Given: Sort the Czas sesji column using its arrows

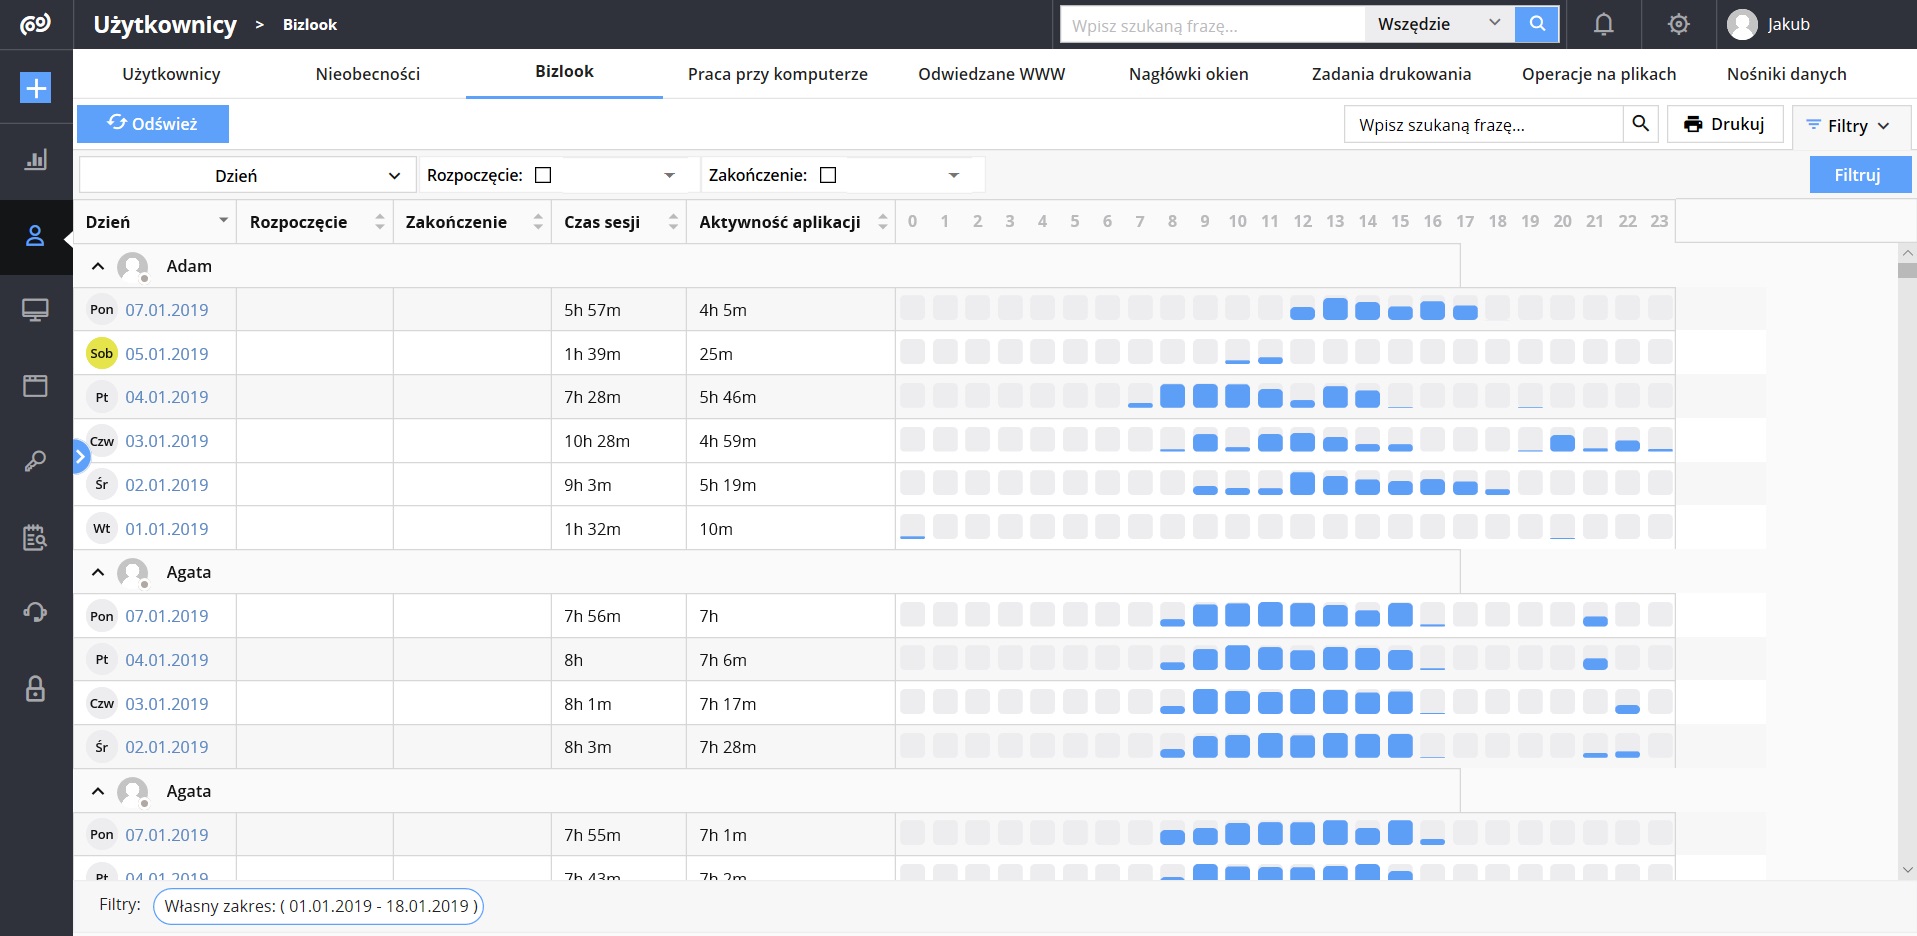Looking at the screenshot, I should 673,222.
